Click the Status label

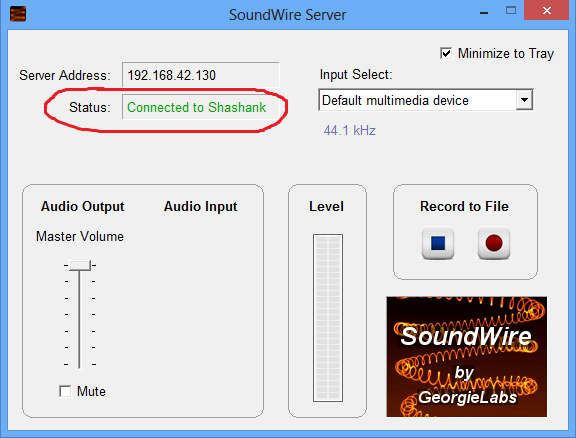[90, 108]
